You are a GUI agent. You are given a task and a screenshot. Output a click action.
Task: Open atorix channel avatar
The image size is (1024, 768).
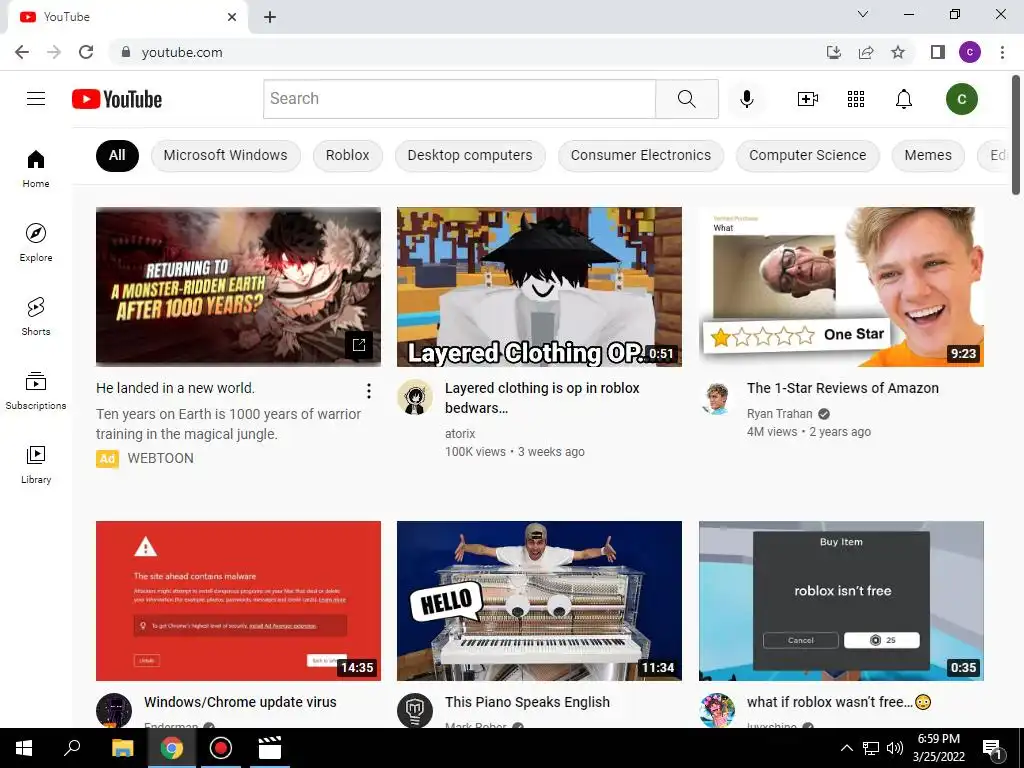click(x=415, y=397)
